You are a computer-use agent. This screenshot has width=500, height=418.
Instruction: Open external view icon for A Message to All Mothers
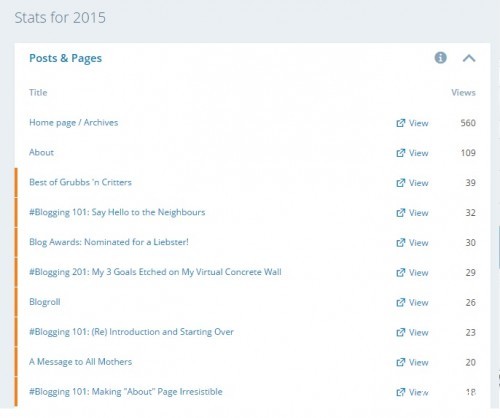(x=400, y=362)
